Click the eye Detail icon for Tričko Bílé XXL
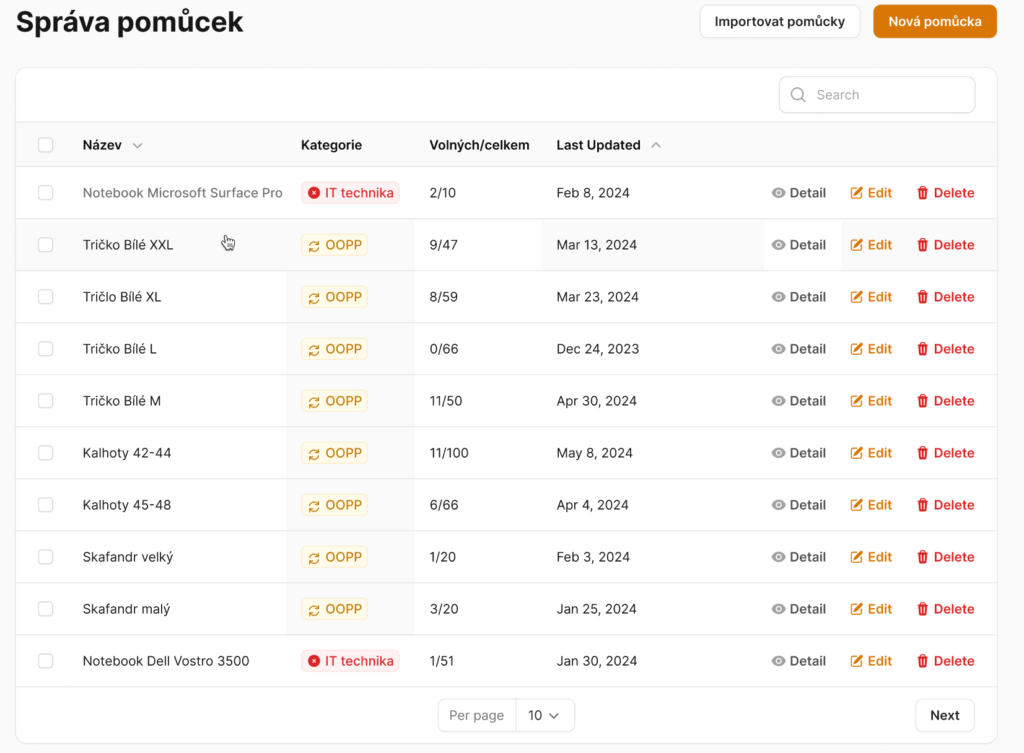Viewport: 1024px width, 753px height. tap(778, 245)
